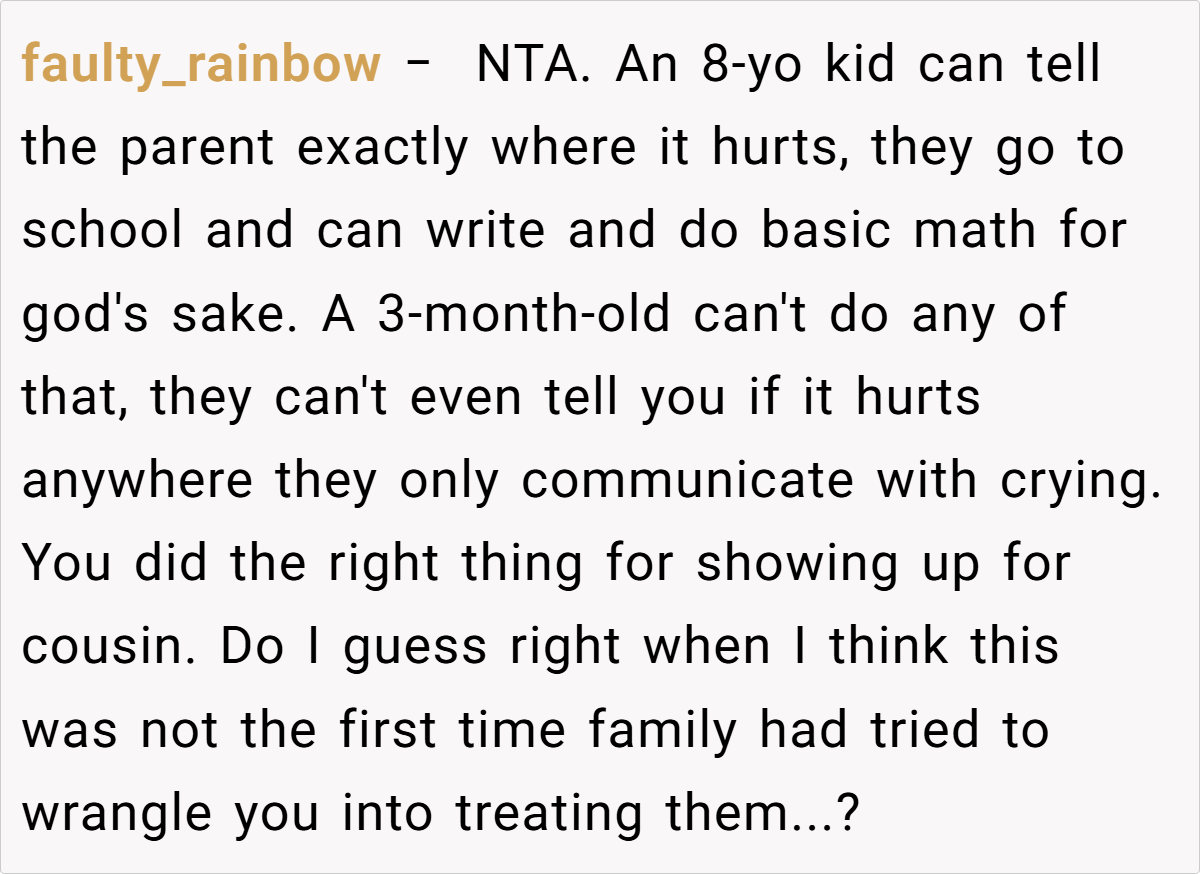
Task: Click the word "anywhere" in the comment
Action: 137,481
